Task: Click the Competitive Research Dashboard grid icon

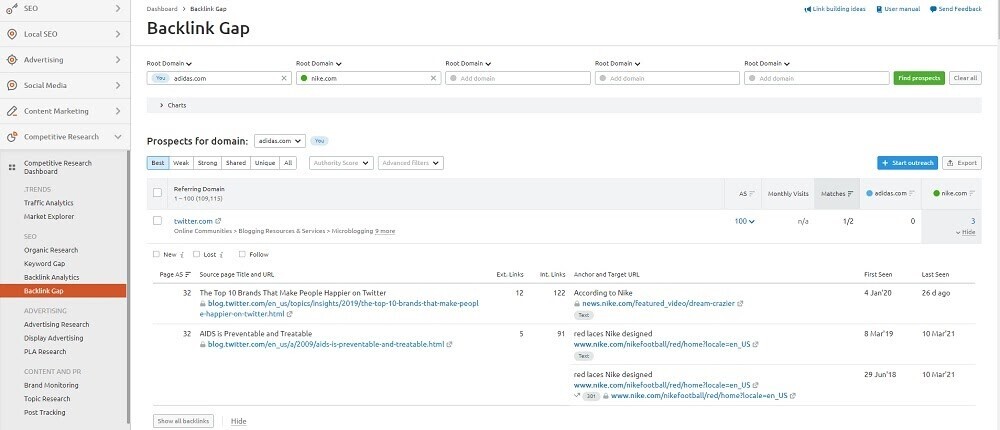Action: [11, 167]
